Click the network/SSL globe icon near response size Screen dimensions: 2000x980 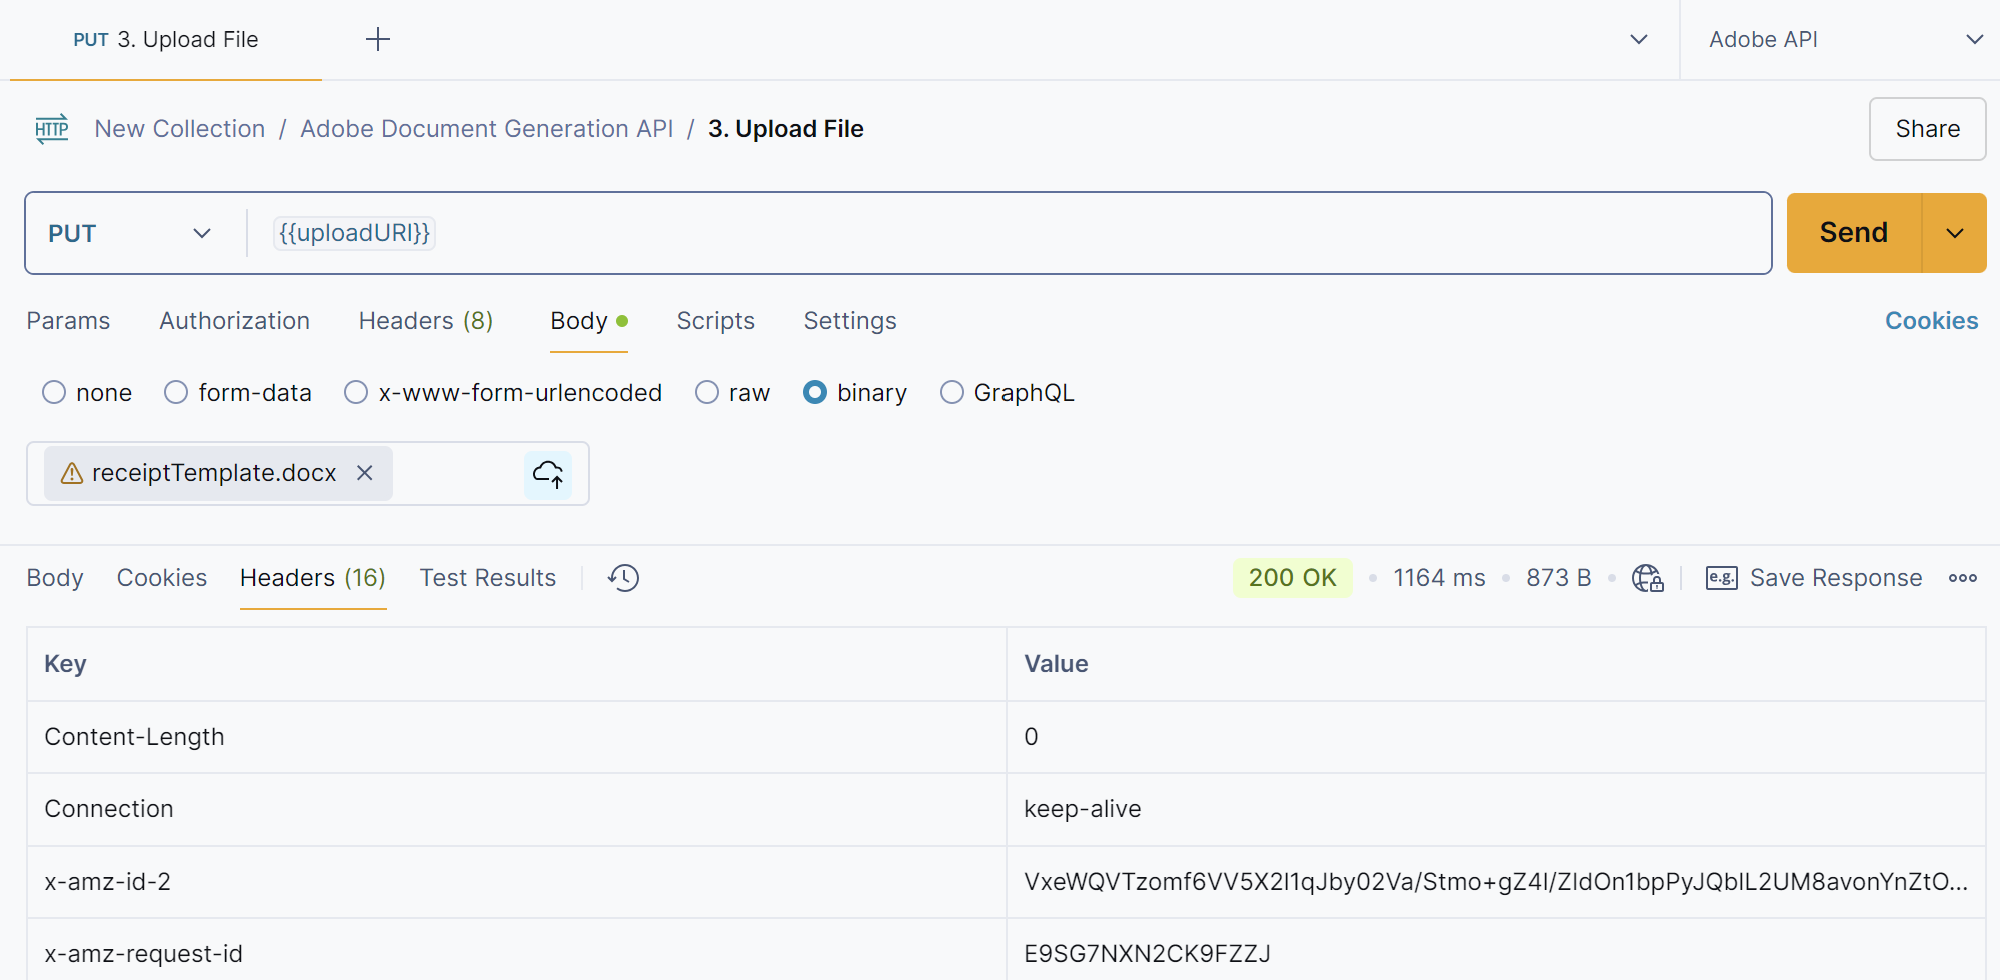[x=1647, y=577]
